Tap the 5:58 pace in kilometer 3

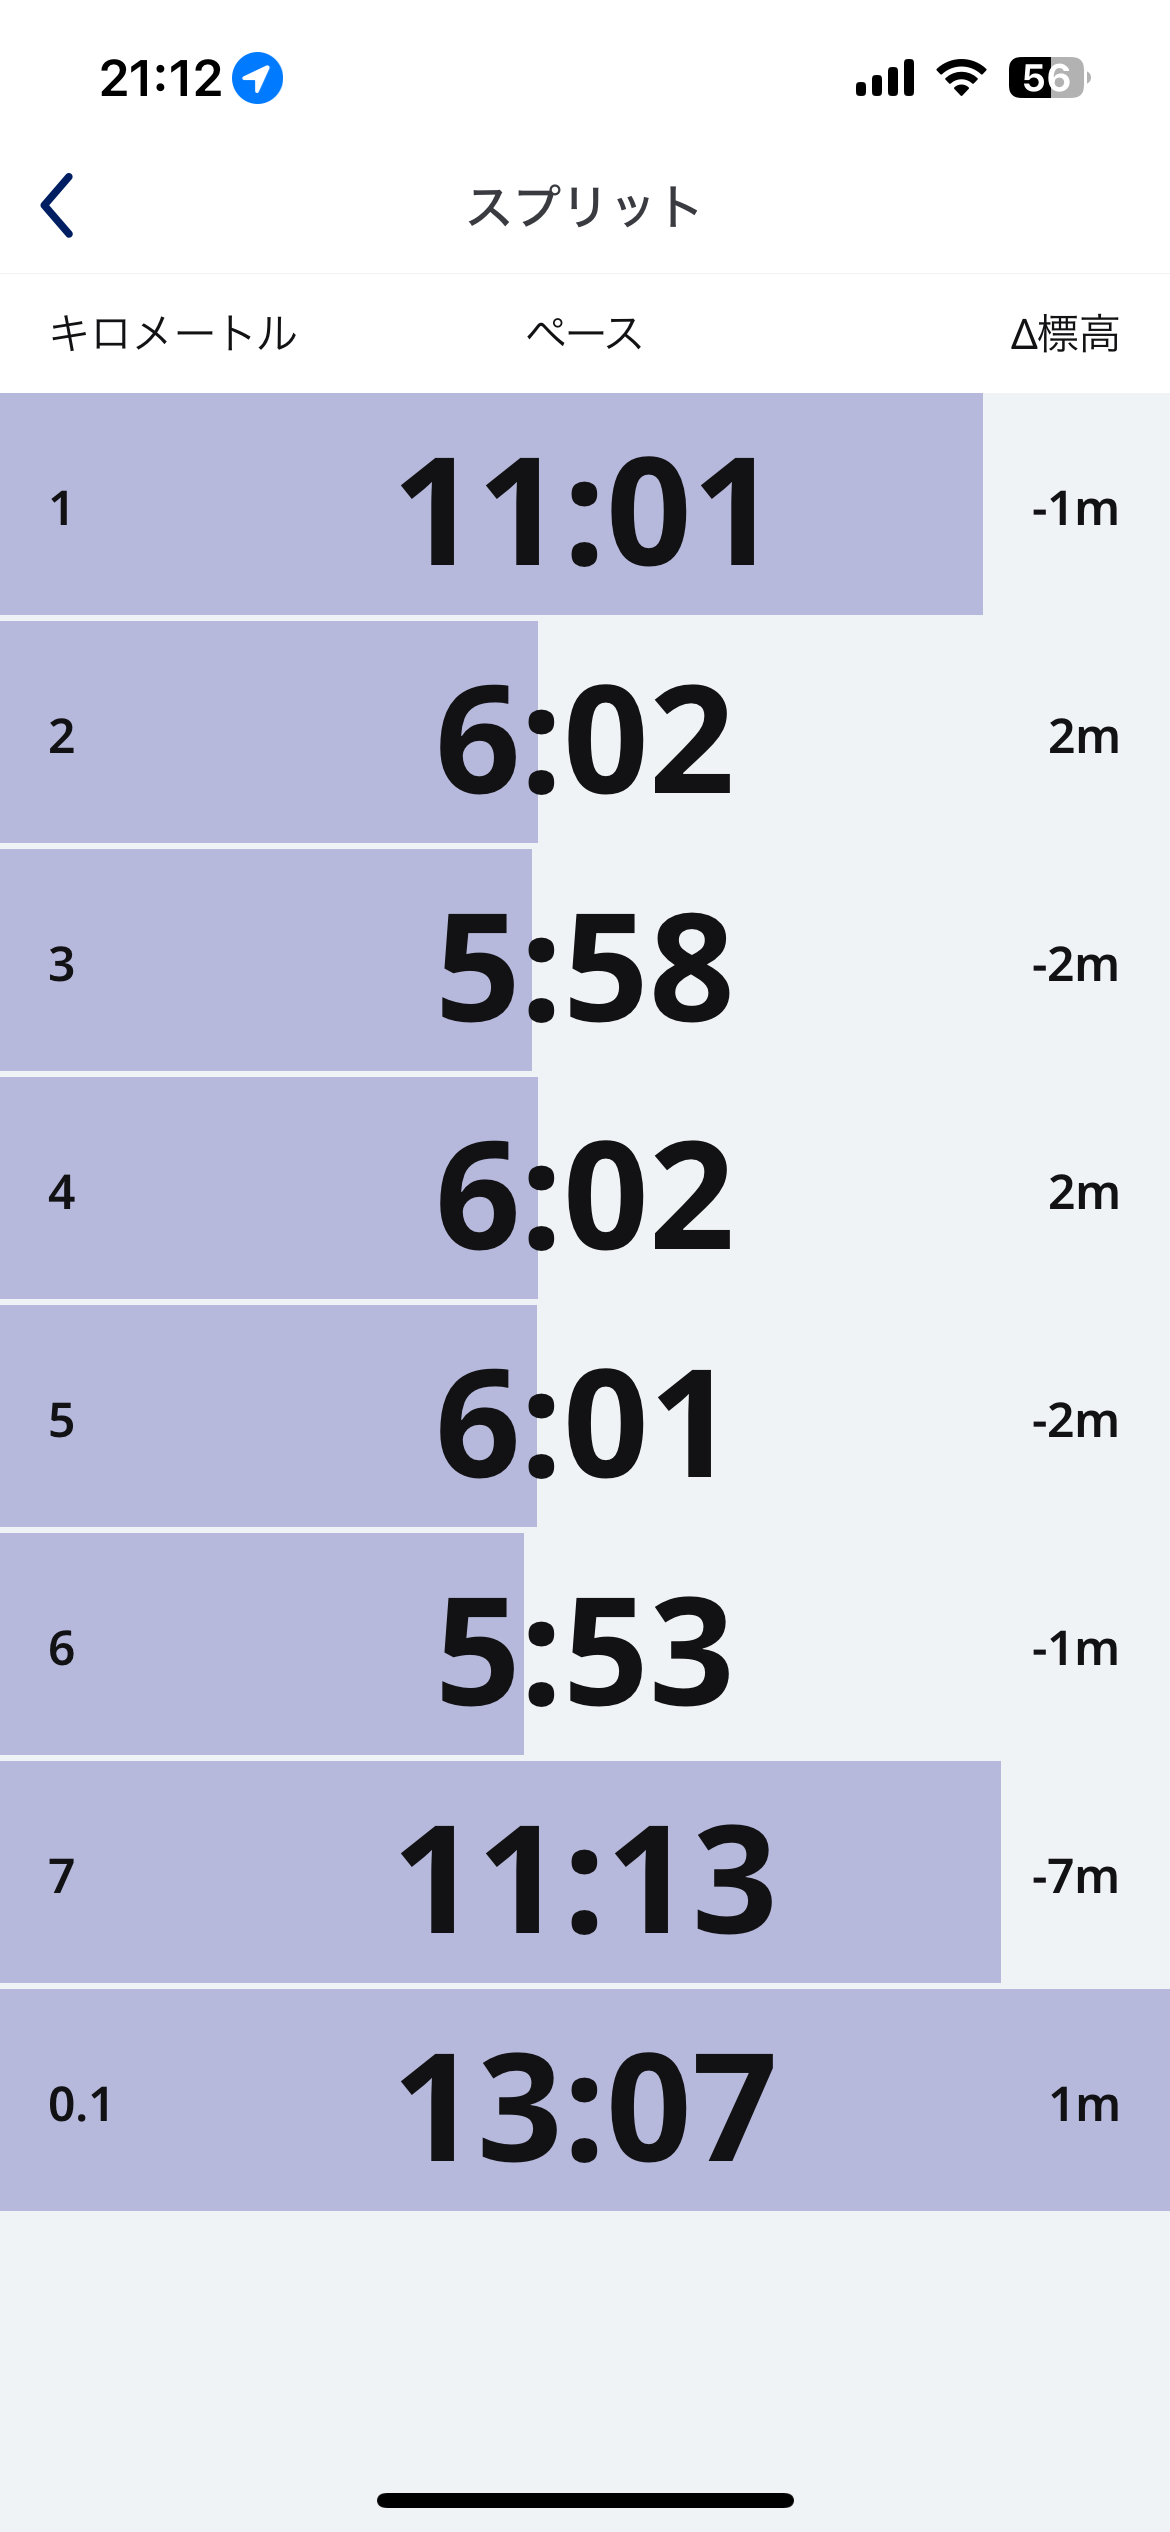click(584, 965)
